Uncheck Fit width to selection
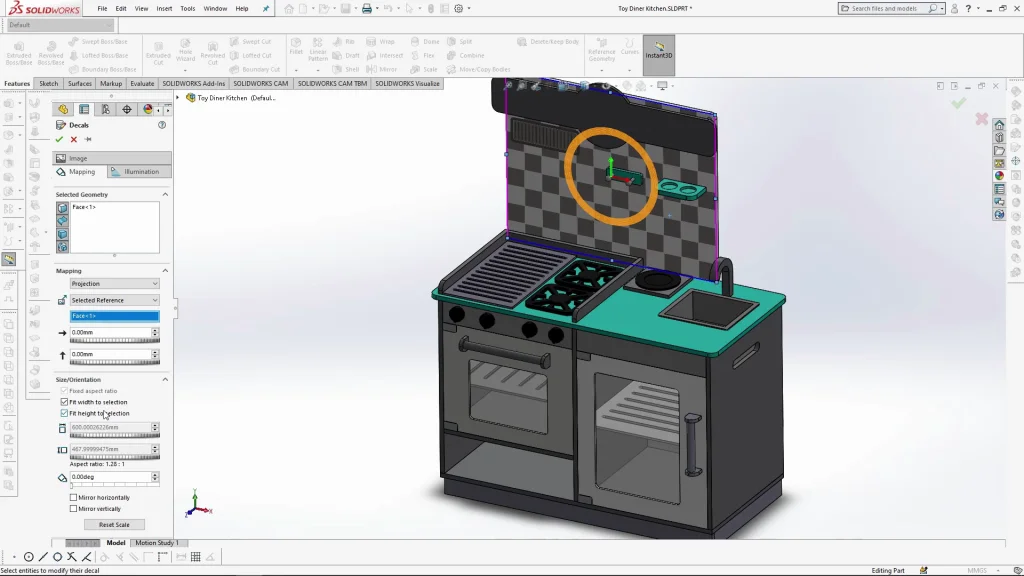The width and height of the screenshot is (1024, 576). [x=65, y=402]
